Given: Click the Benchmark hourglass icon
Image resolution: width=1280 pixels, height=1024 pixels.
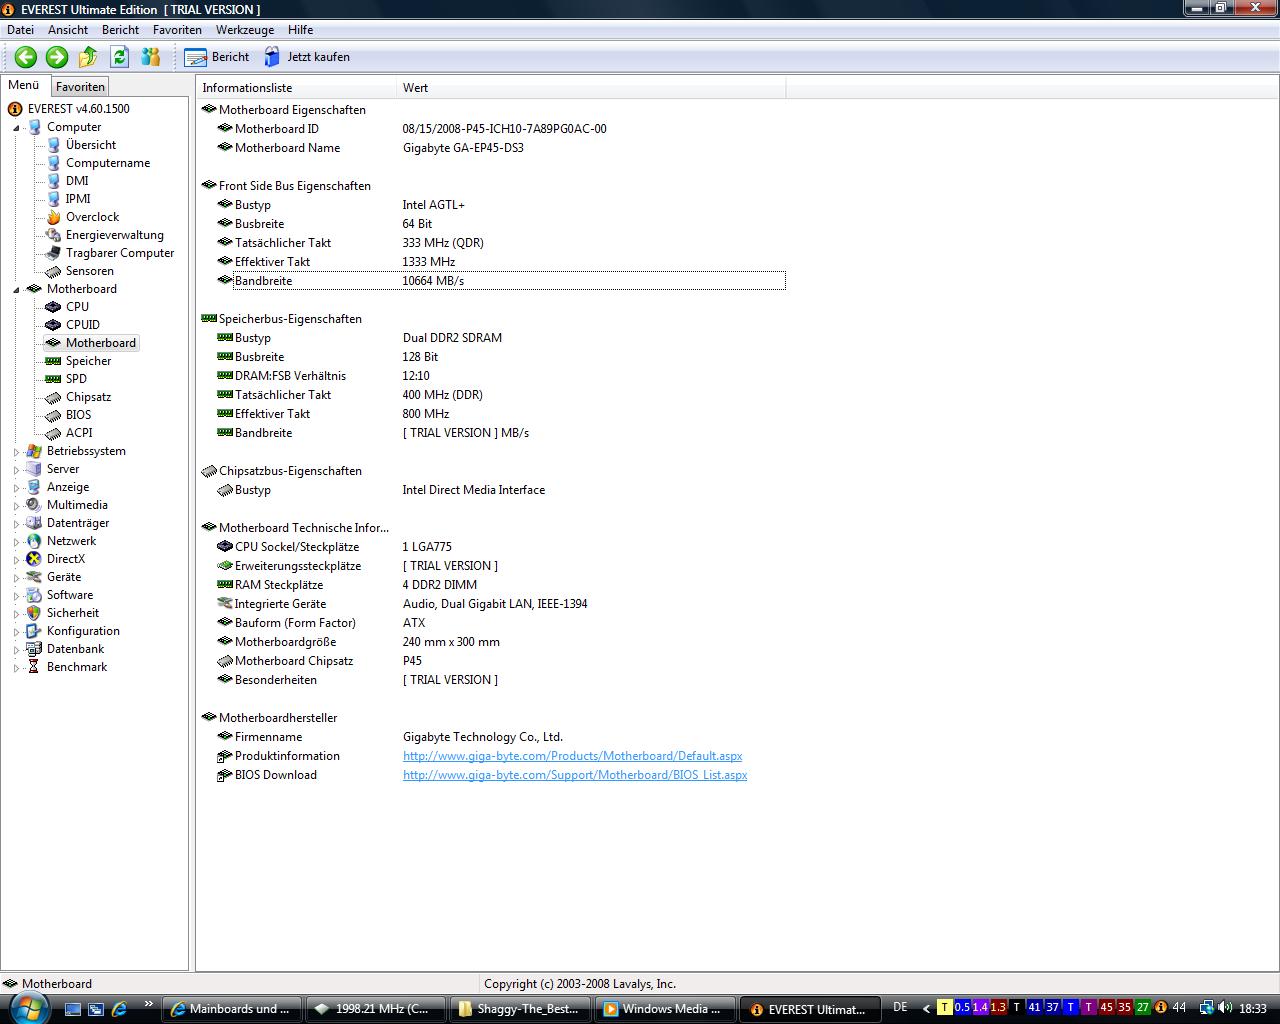Looking at the screenshot, I should 34,667.
